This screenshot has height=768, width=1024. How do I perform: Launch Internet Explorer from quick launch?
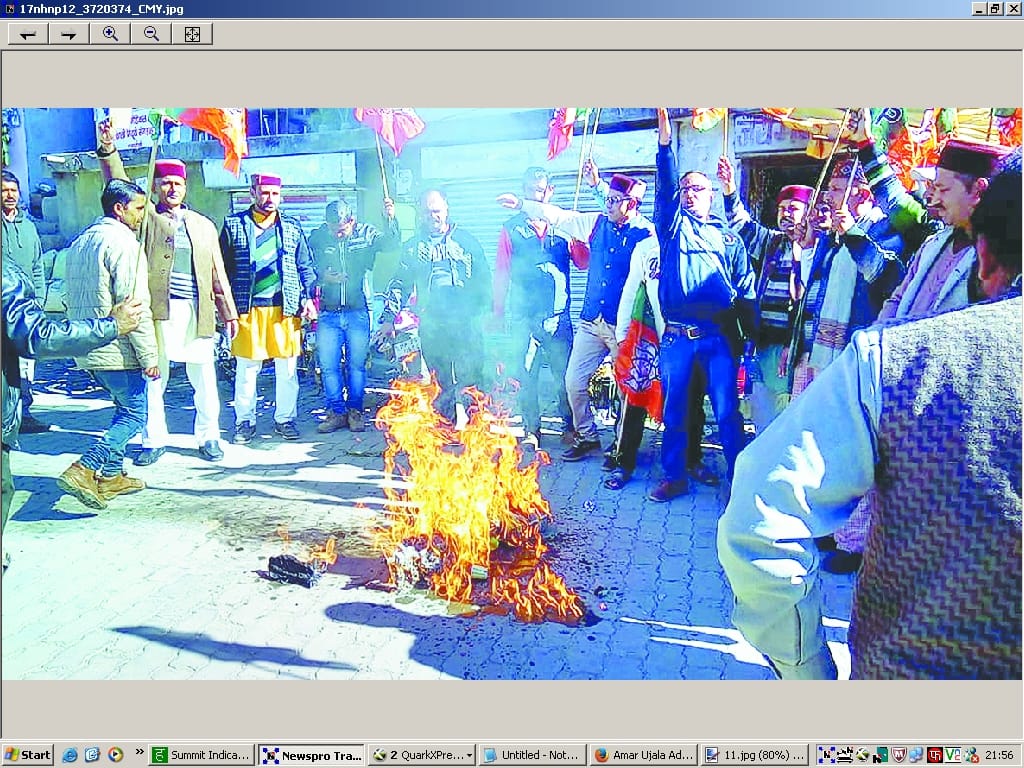(69, 755)
